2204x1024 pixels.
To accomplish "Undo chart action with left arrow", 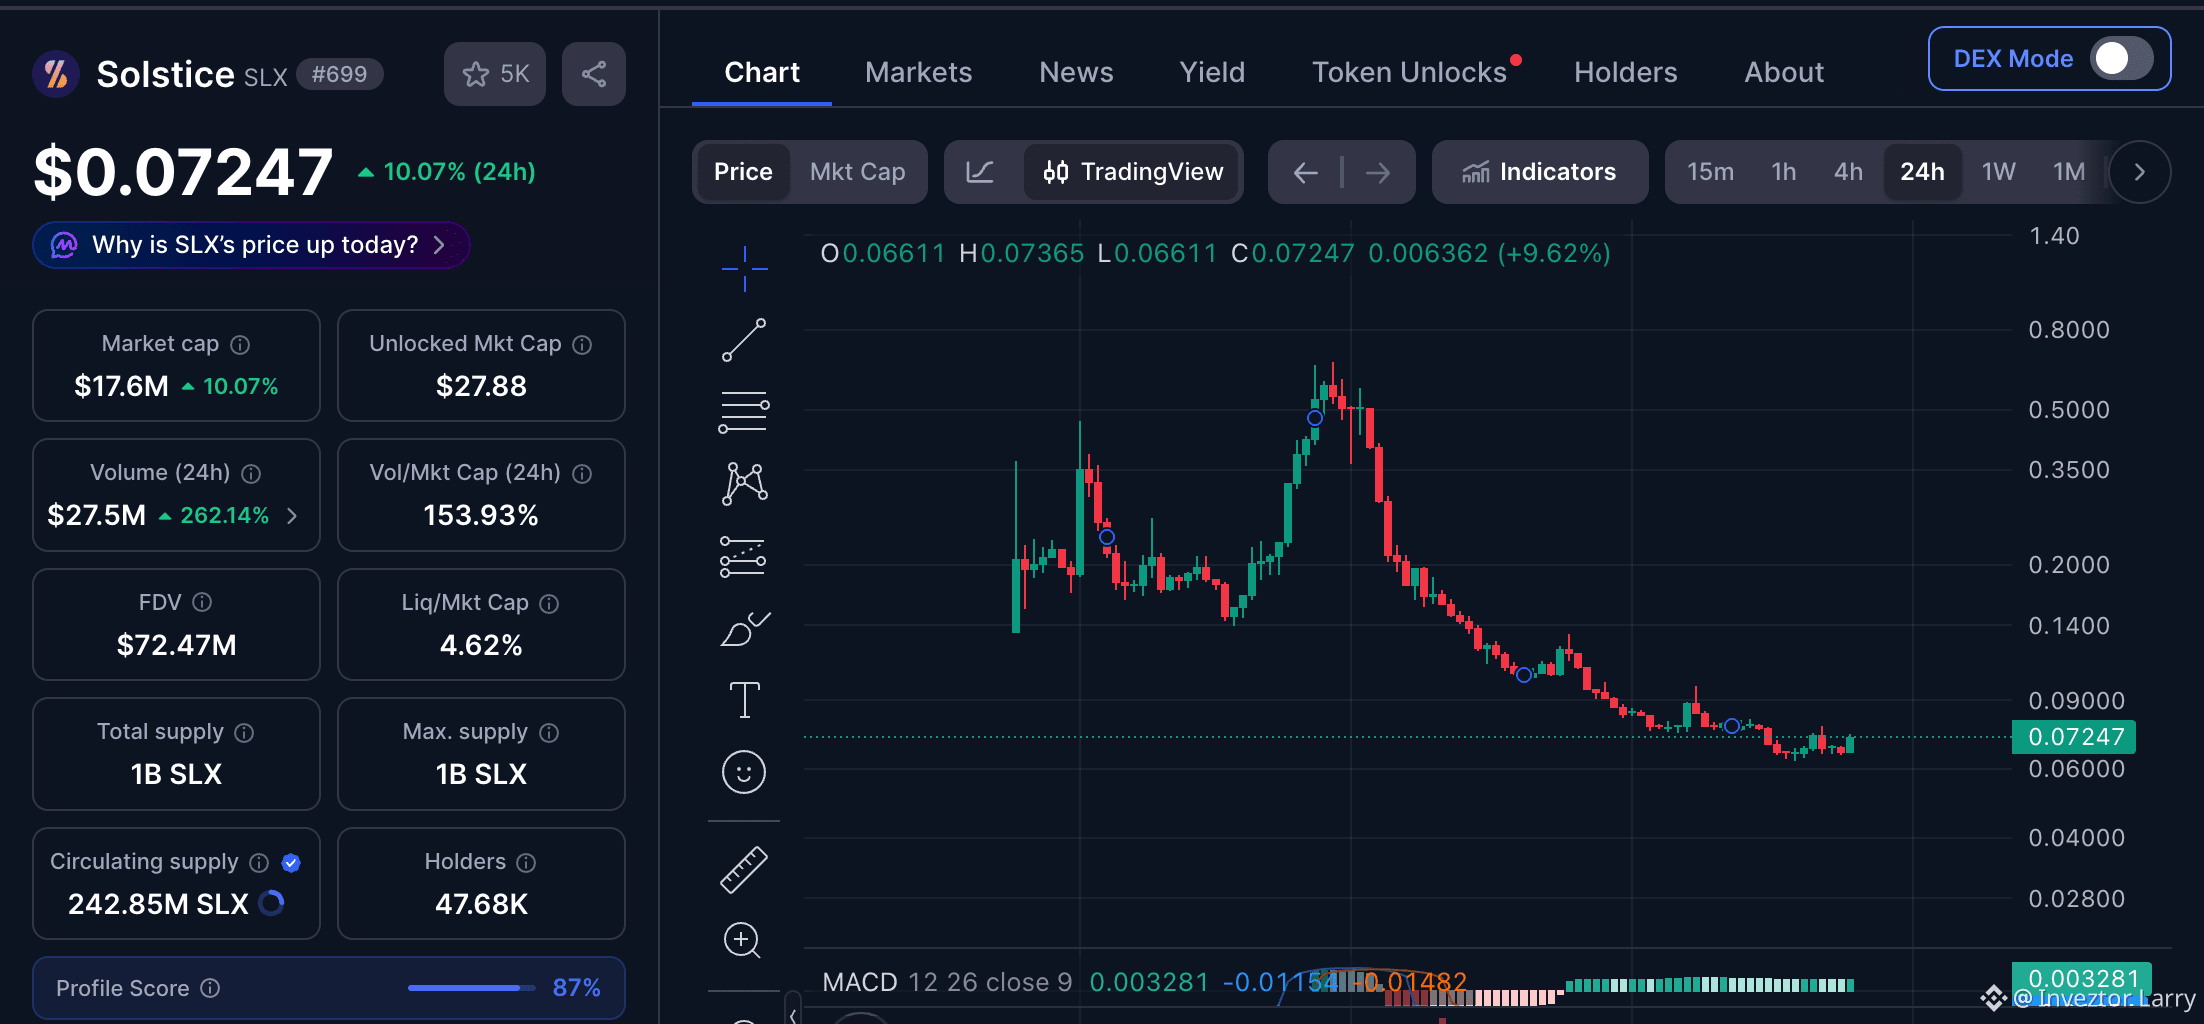I will pyautogui.click(x=1305, y=172).
